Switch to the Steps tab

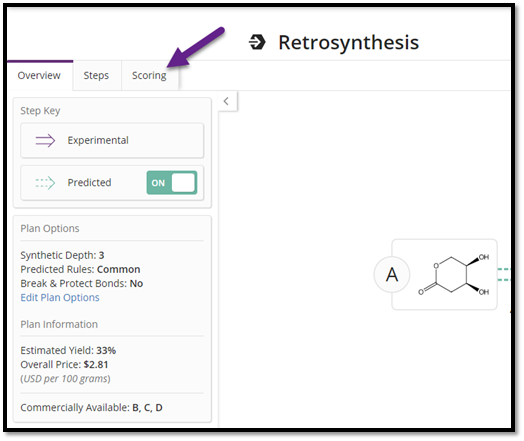[x=96, y=76]
